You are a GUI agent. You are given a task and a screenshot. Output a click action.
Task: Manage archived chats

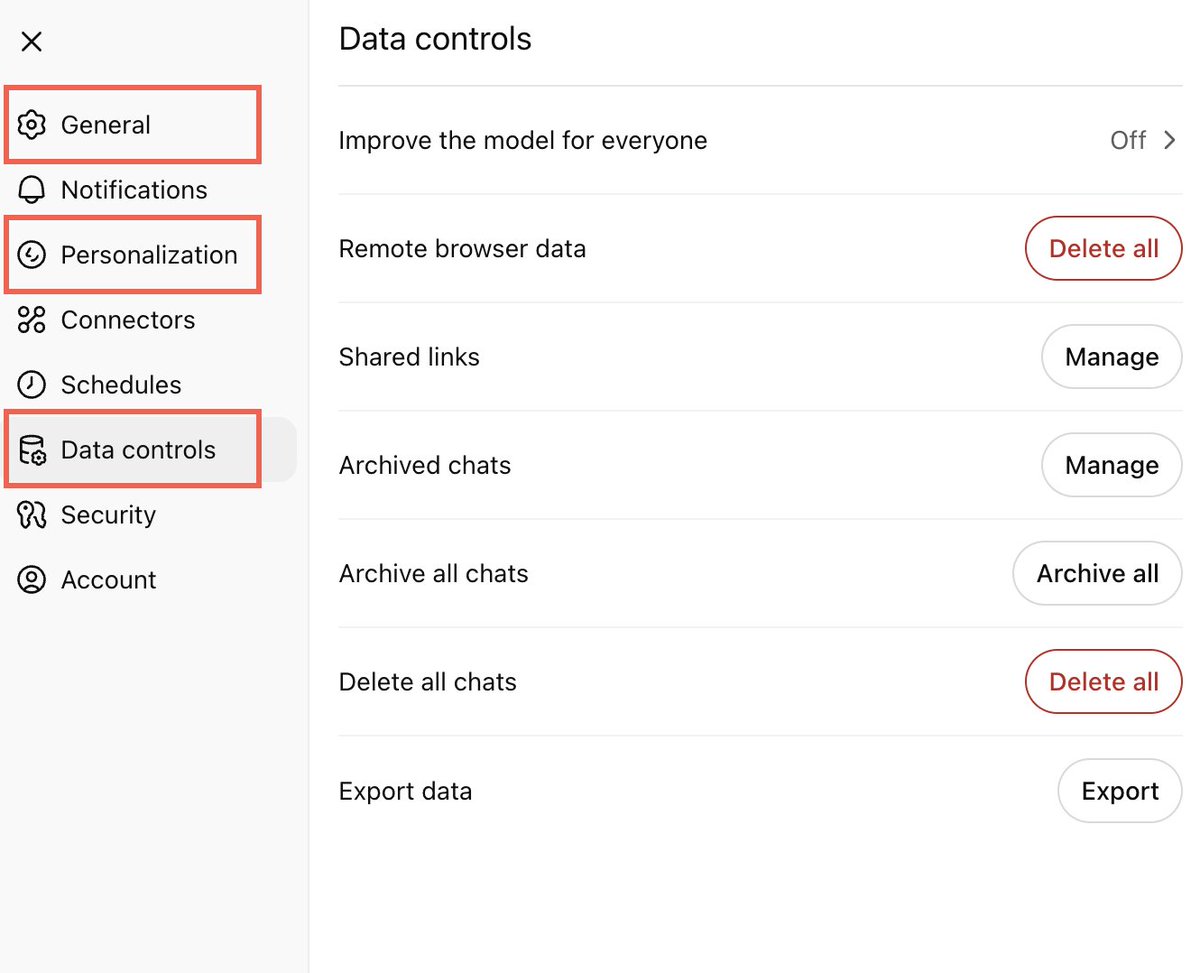1111,465
